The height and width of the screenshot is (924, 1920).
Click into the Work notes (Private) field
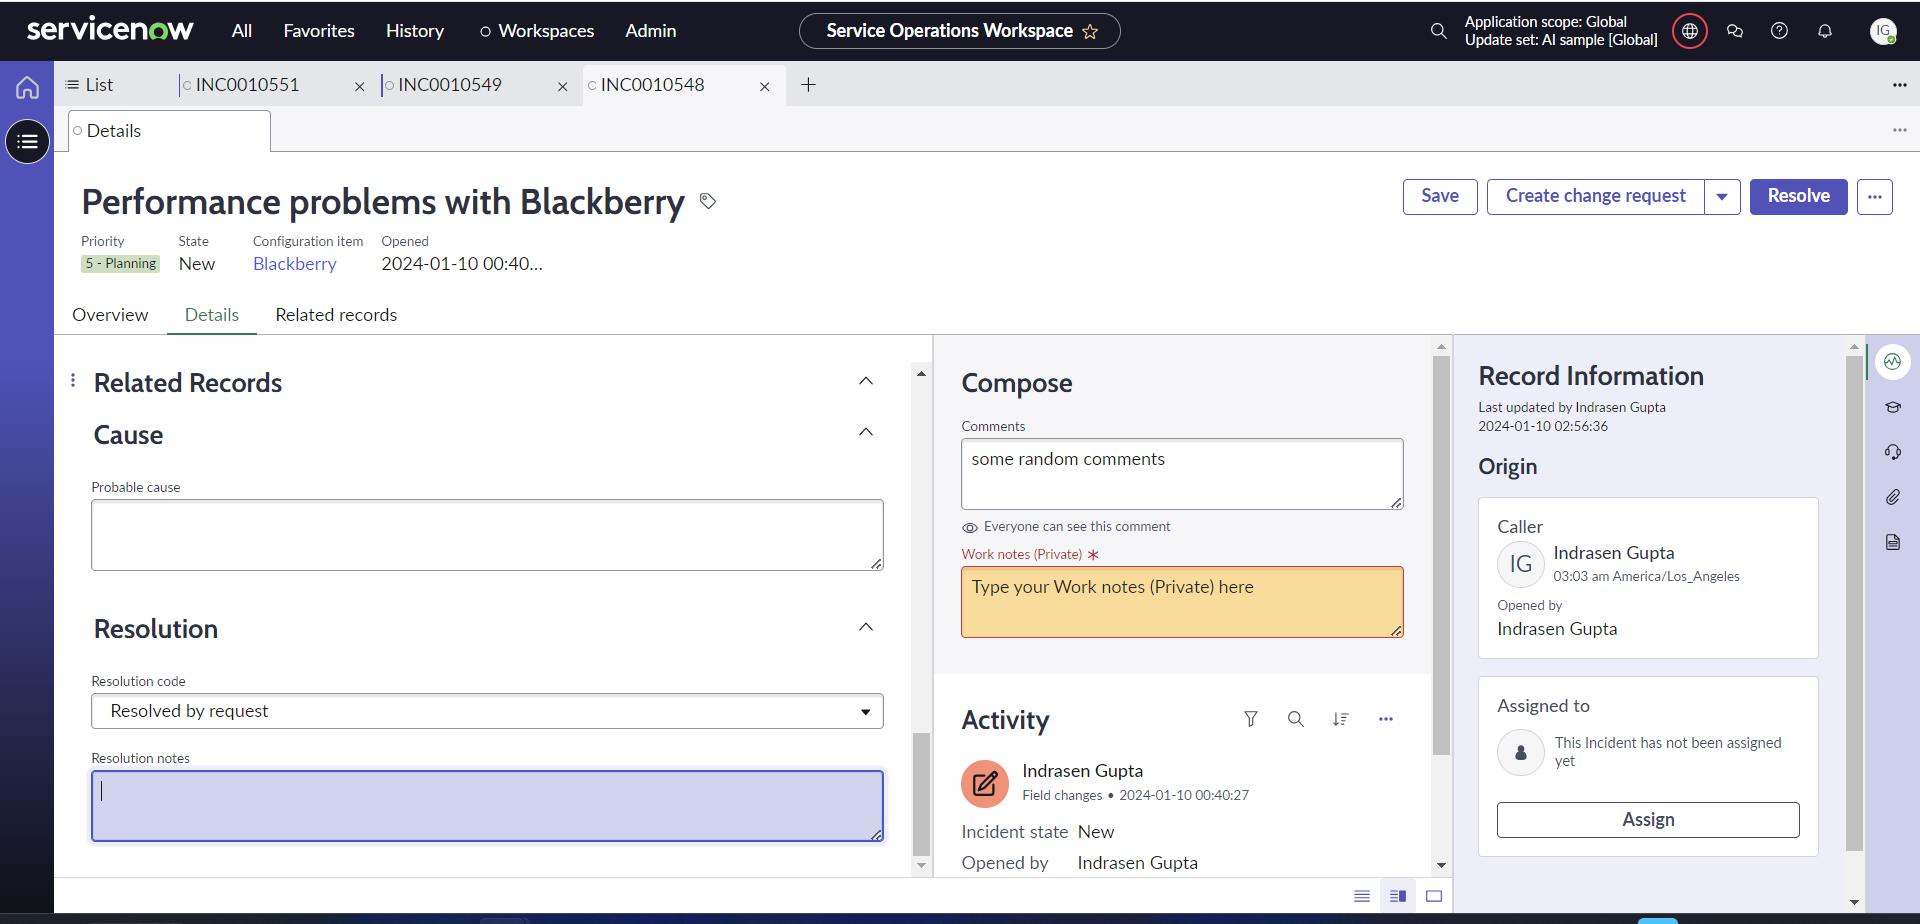click(x=1182, y=602)
